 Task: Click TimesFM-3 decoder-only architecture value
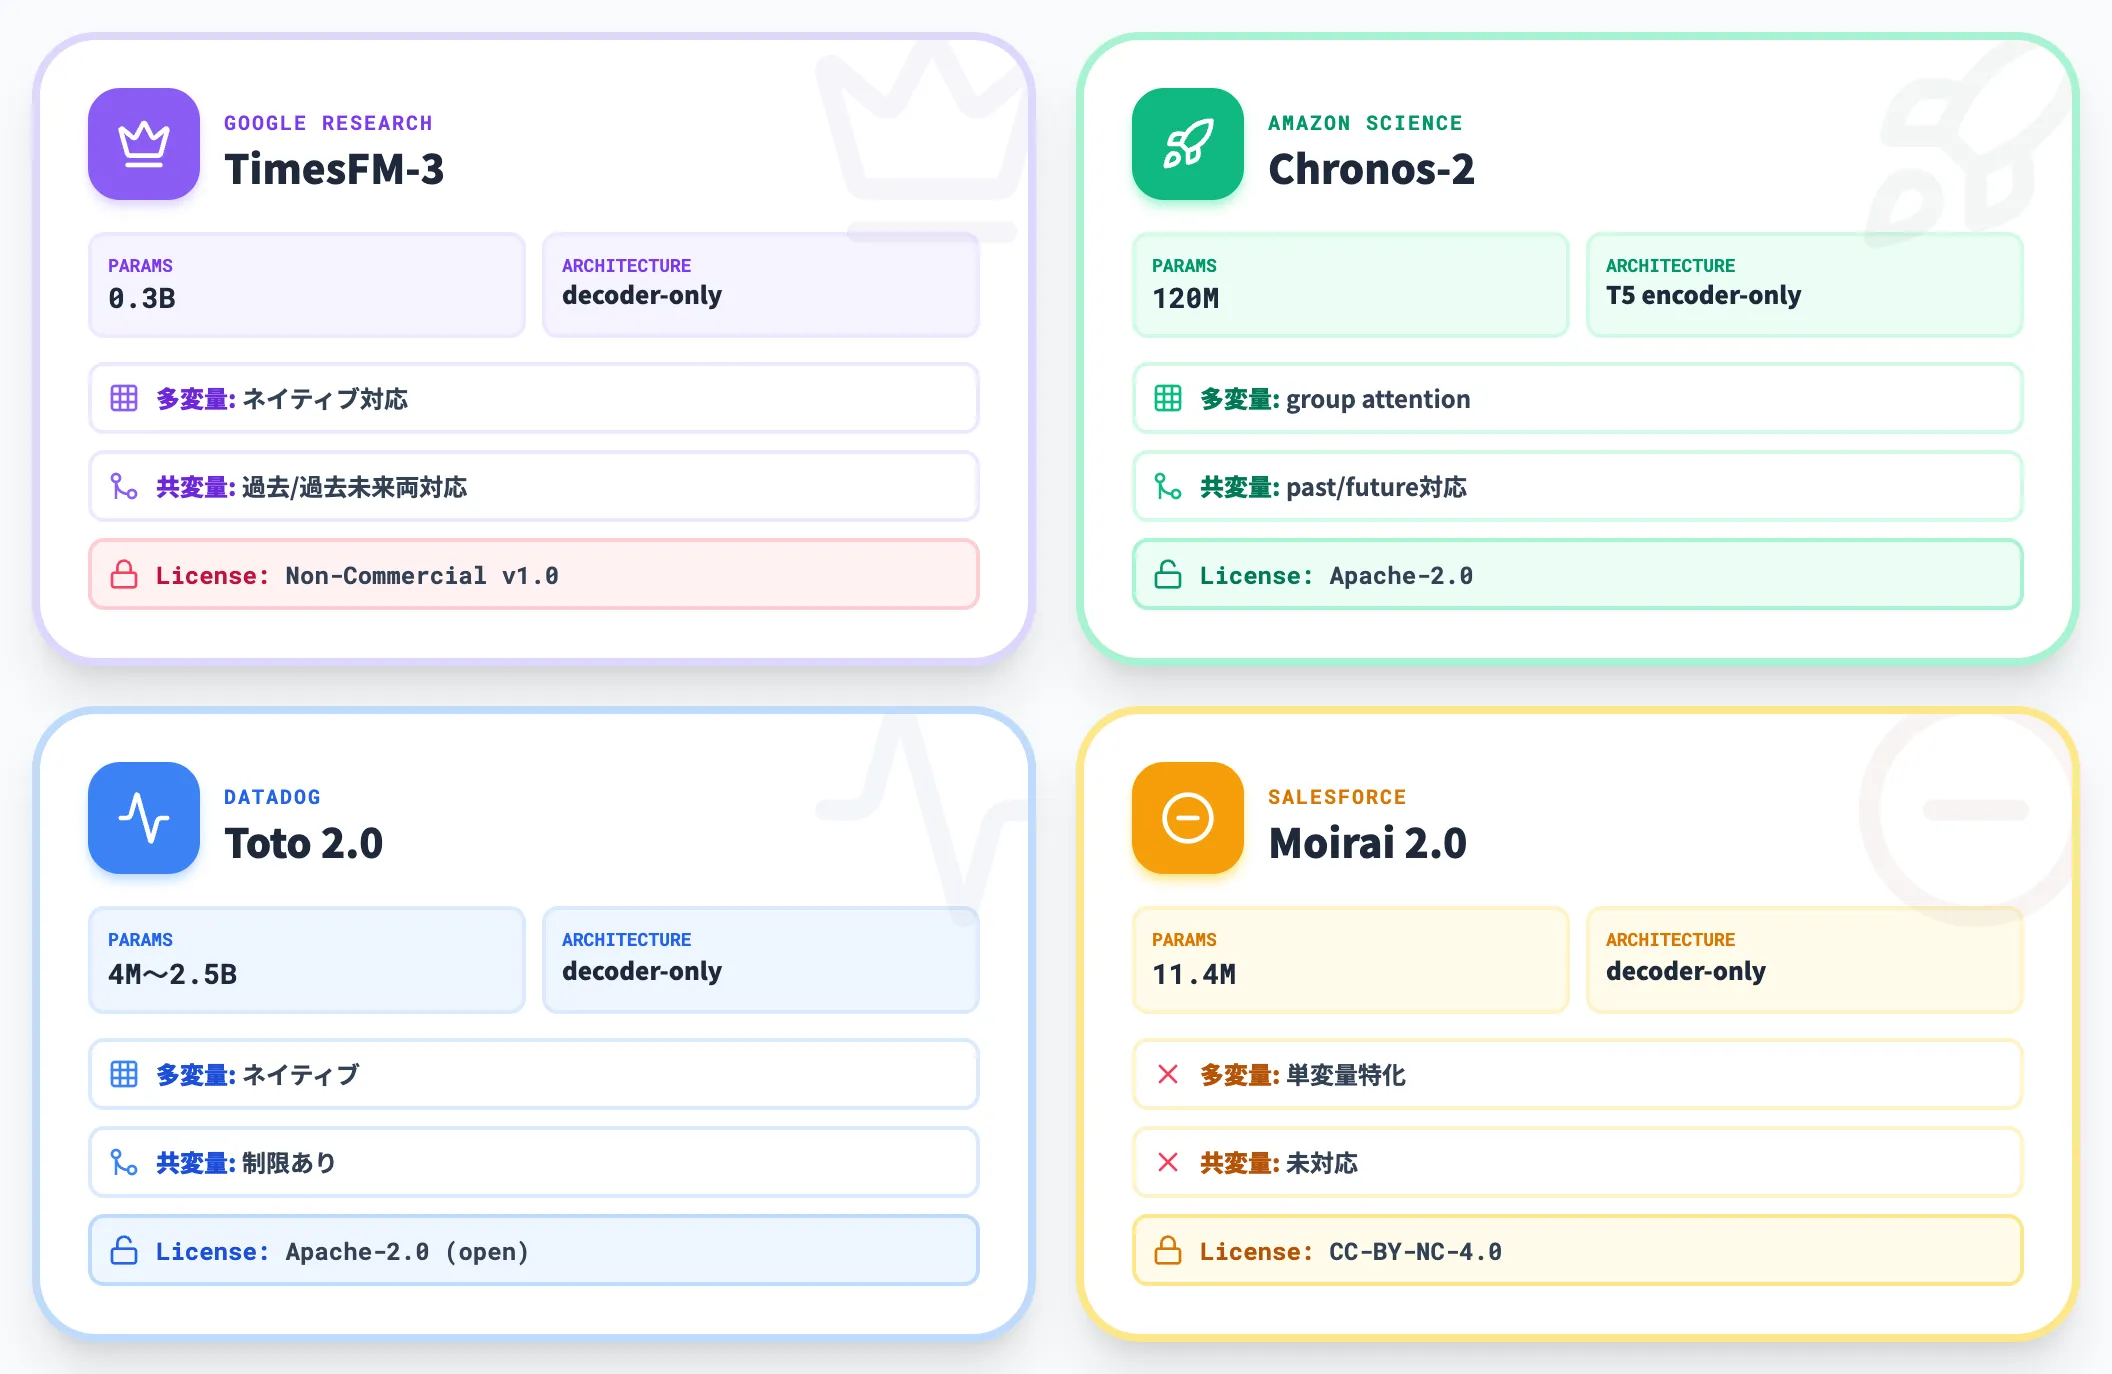(642, 296)
